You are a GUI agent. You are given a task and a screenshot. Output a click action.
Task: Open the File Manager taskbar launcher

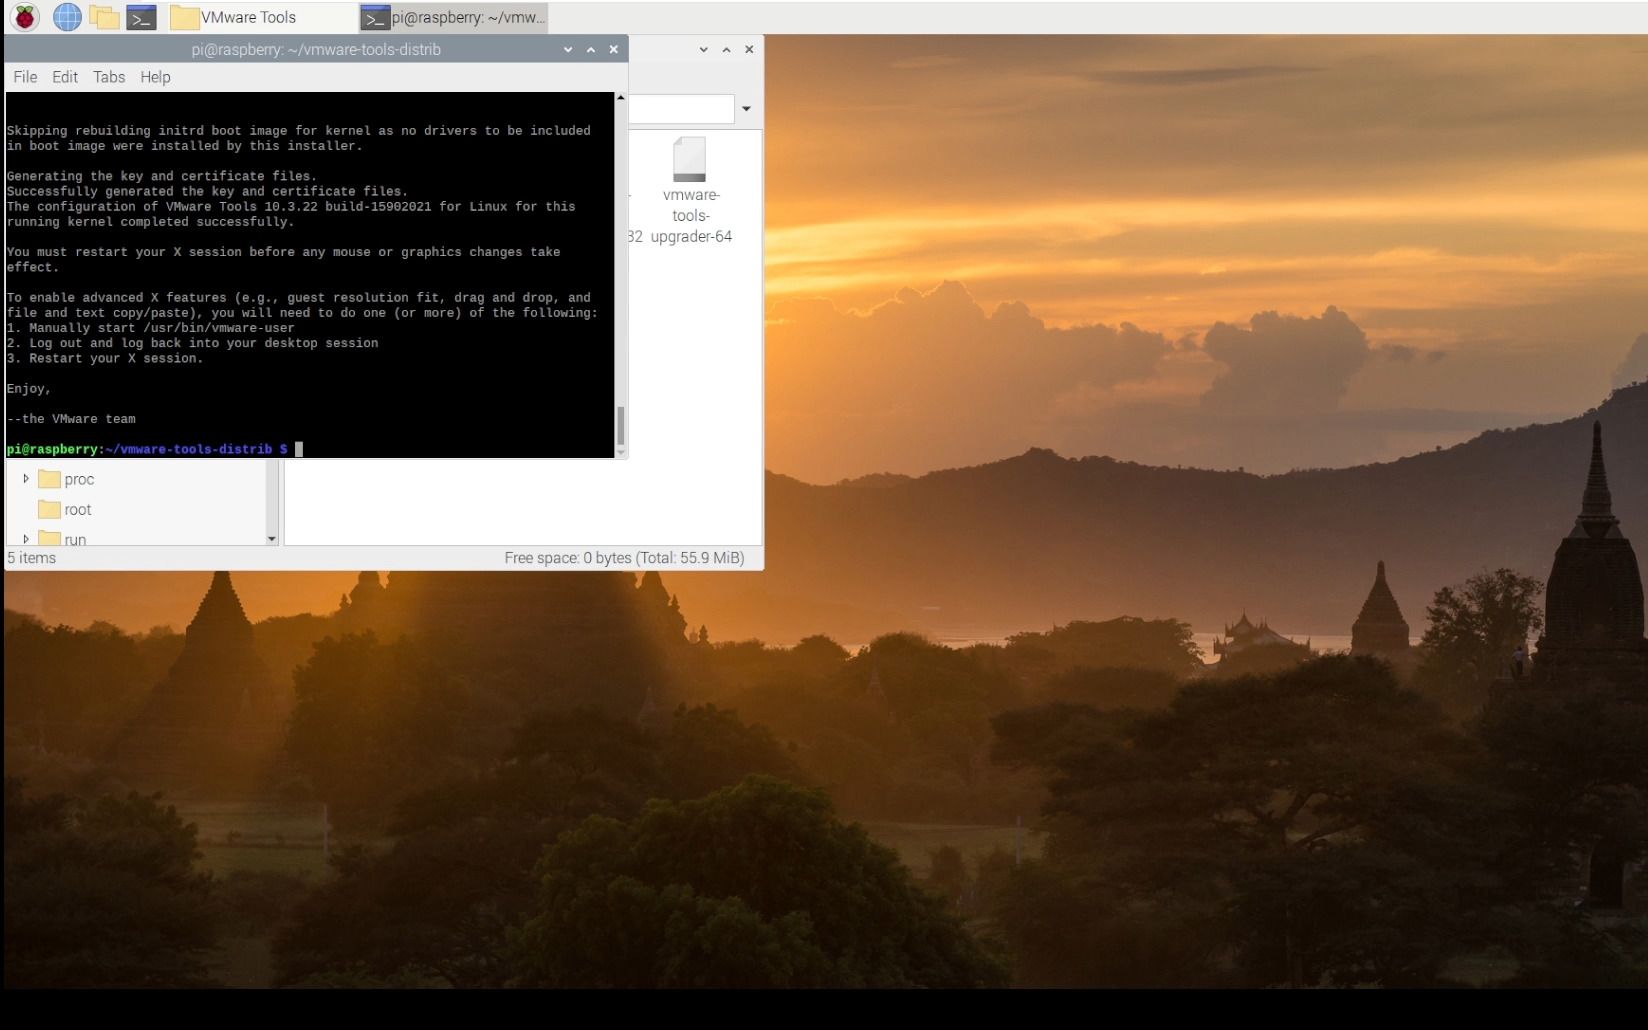pos(104,17)
